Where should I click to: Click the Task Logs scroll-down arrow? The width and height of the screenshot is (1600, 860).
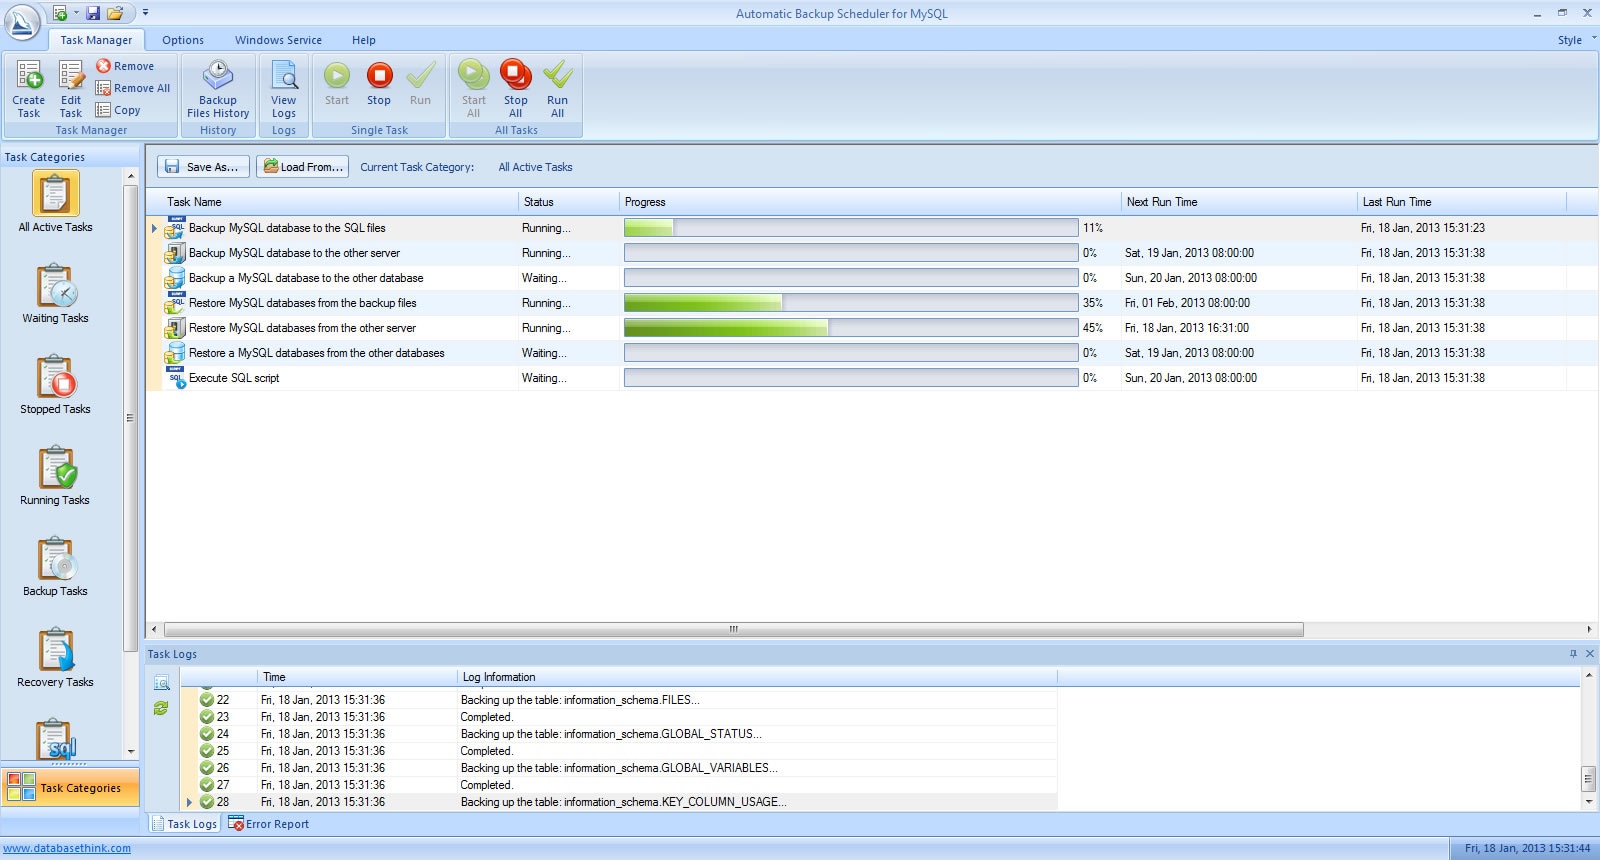coord(1588,802)
